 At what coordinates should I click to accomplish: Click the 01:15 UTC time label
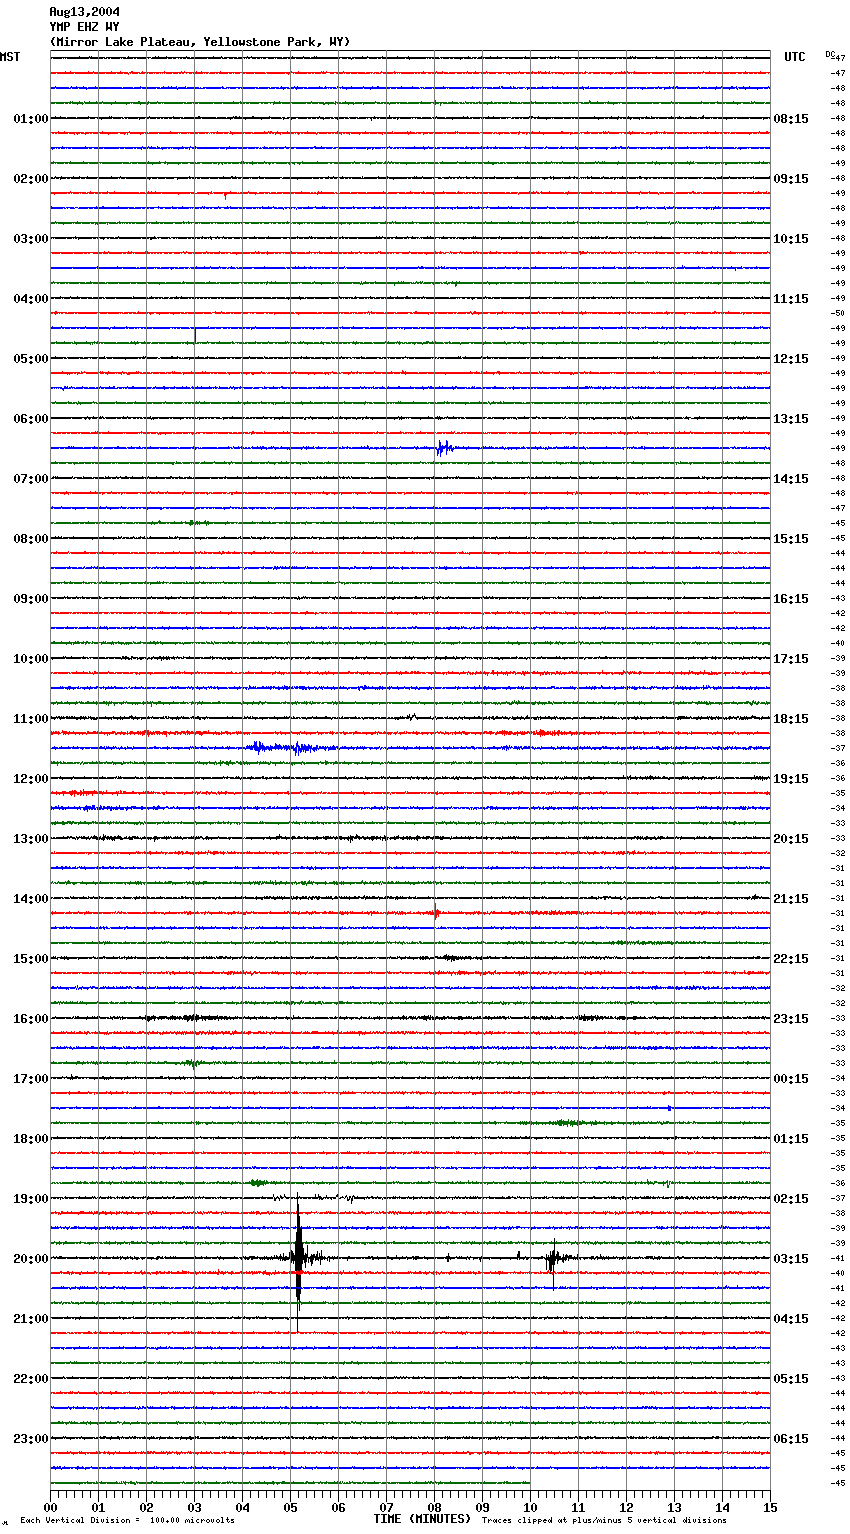791,1139
